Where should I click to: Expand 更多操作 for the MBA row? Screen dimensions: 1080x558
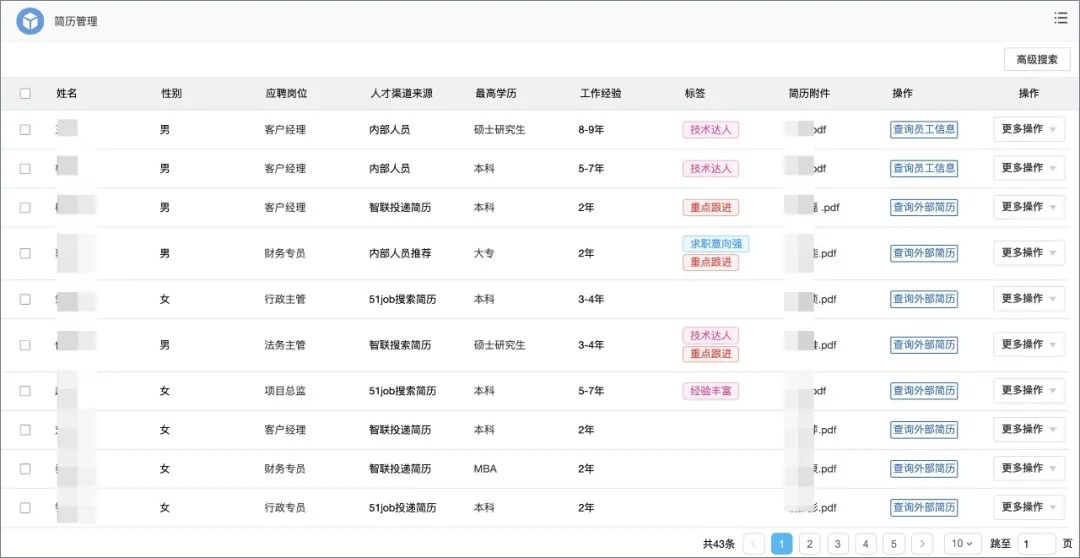click(x=1029, y=468)
